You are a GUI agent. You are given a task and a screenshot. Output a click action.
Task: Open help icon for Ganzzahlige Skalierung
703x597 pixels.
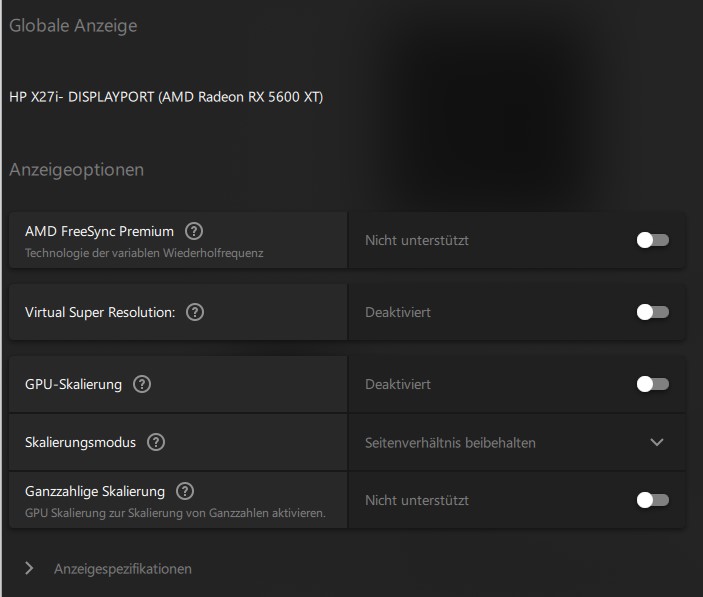click(185, 491)
